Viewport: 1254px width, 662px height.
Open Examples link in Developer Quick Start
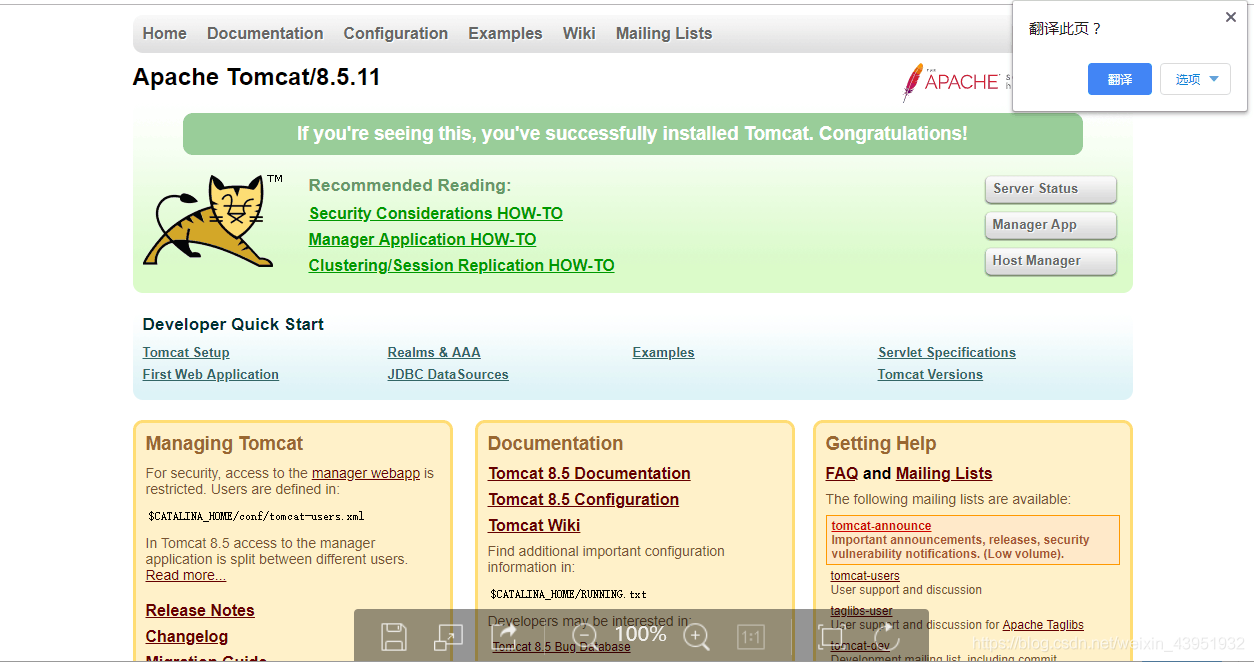coord(663,352)
